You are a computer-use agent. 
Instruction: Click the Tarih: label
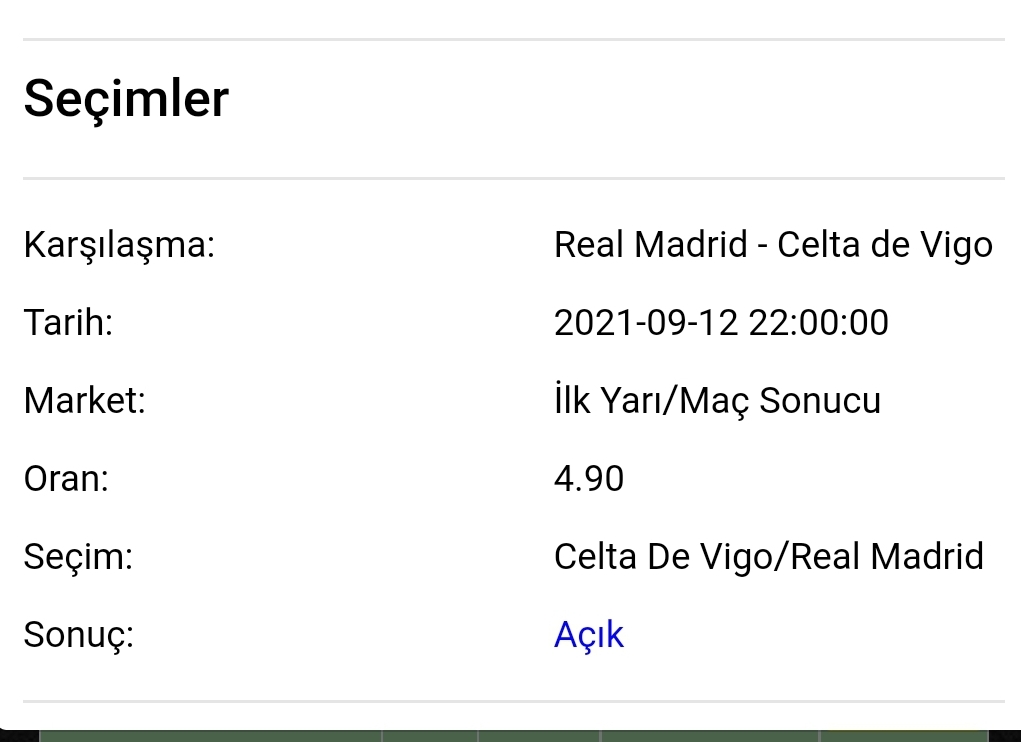tap(68, 323)
